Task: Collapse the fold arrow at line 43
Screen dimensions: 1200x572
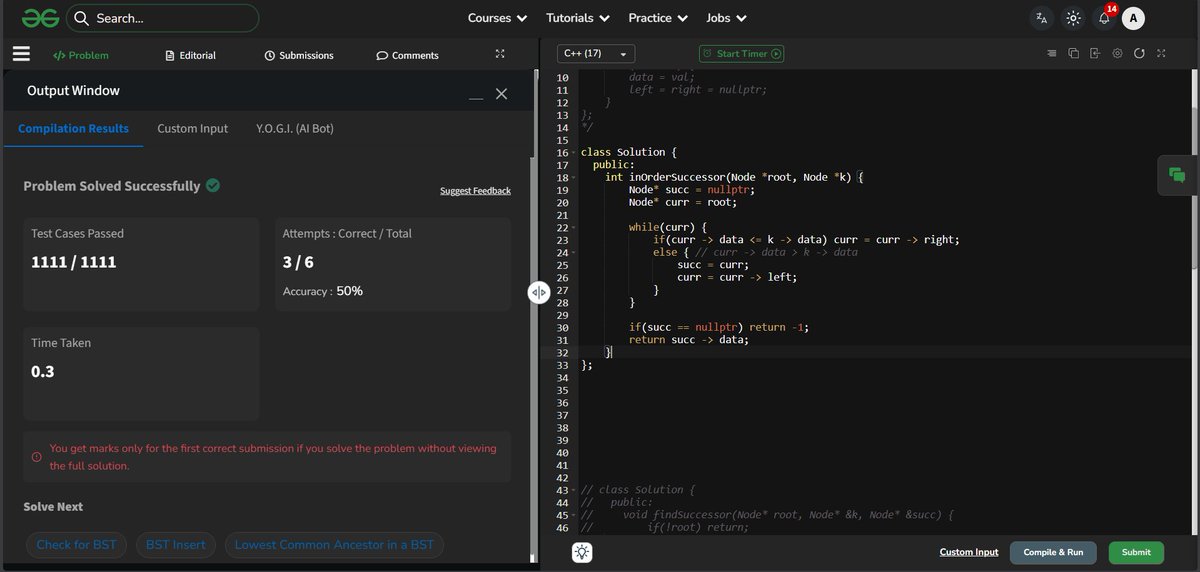Action: pos(573,490)
